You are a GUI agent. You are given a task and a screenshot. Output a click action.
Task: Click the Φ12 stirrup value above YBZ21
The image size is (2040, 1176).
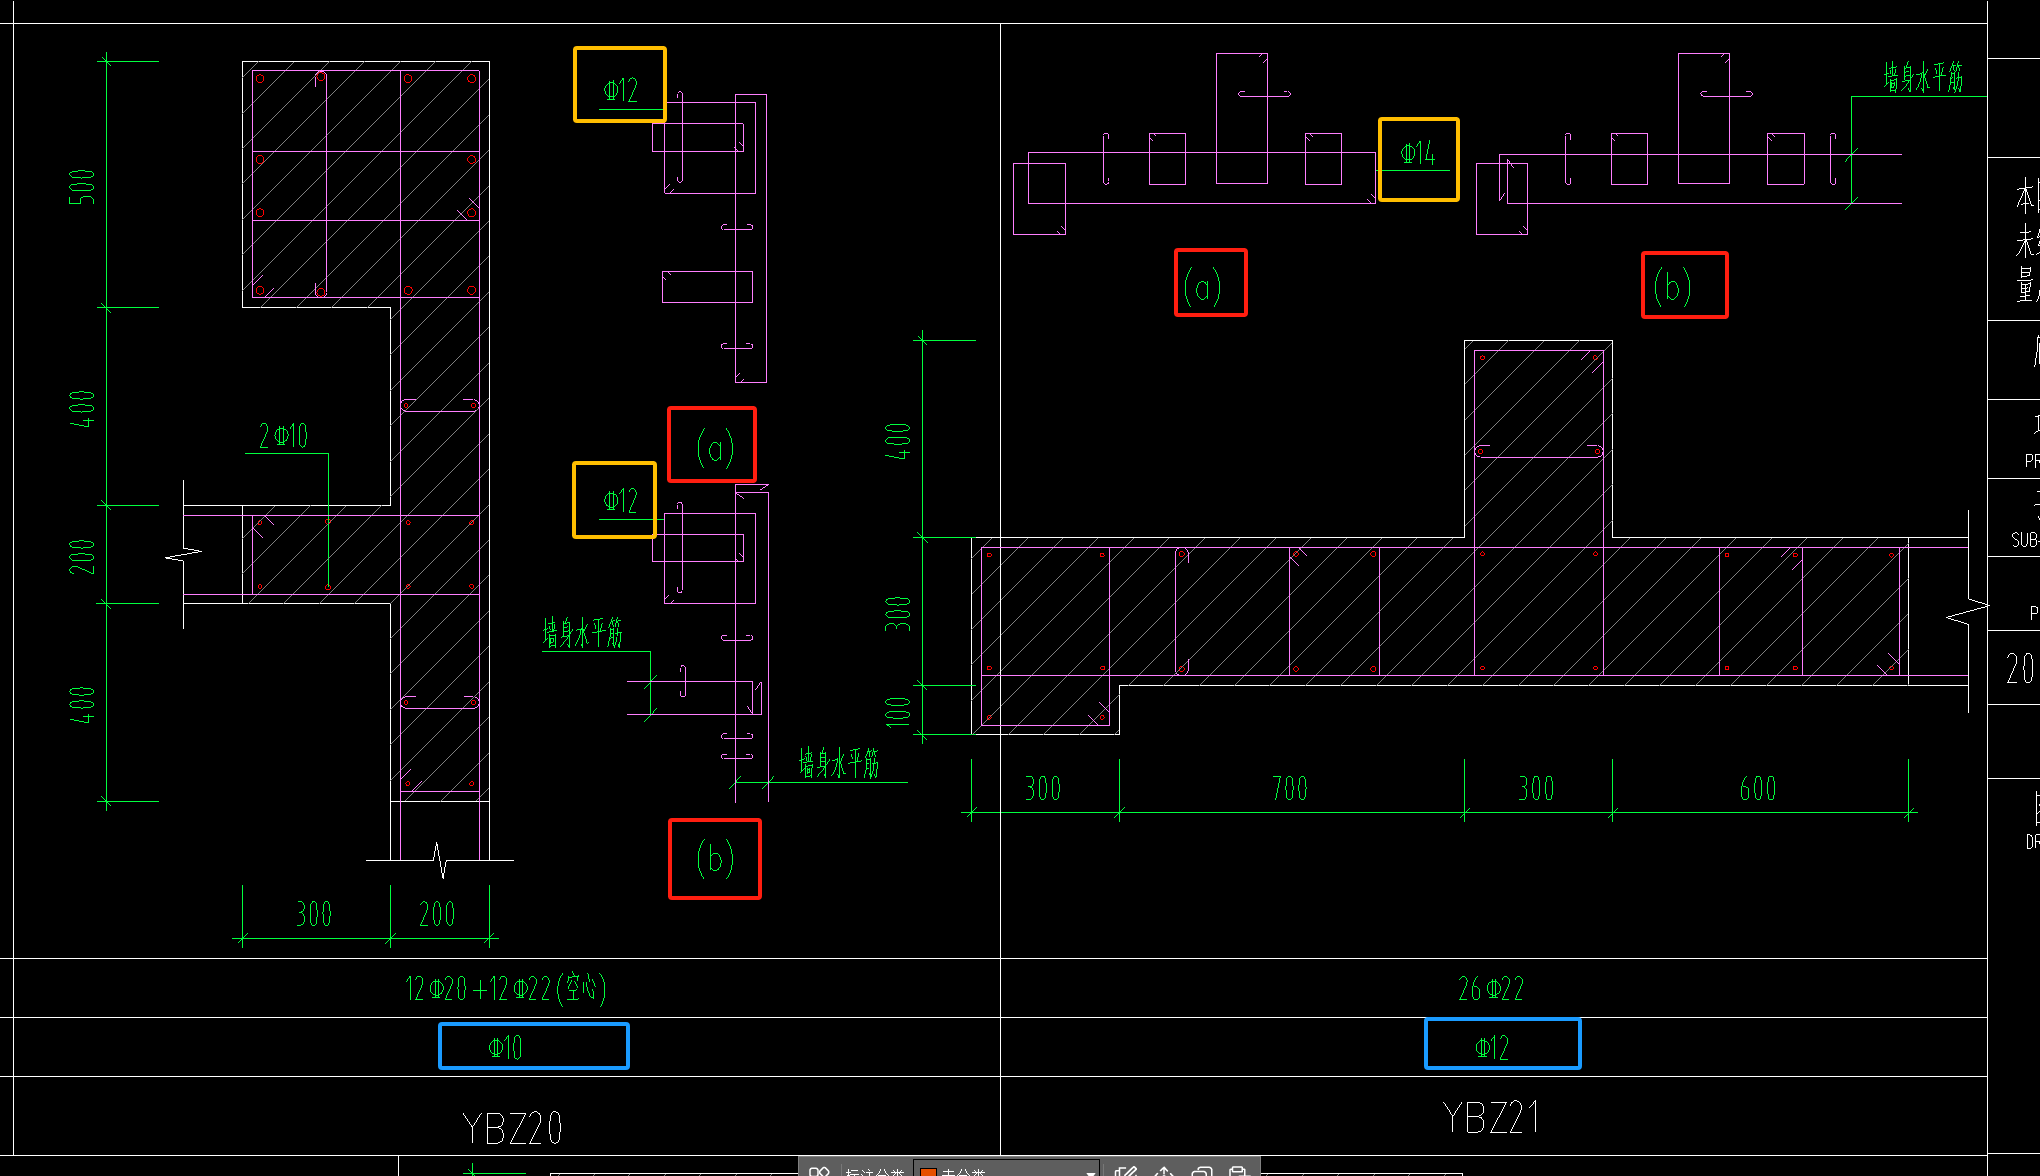pos(1491,1047)
